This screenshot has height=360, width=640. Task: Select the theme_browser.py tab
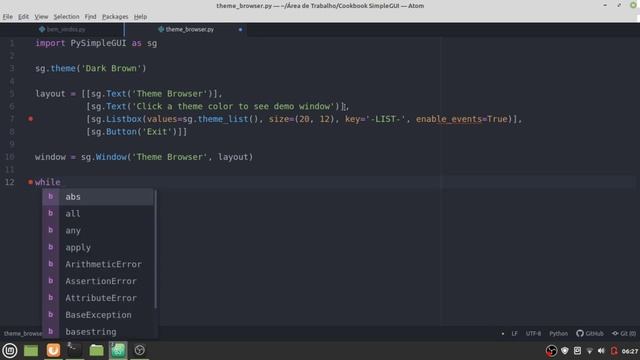[x=186, y=29]
